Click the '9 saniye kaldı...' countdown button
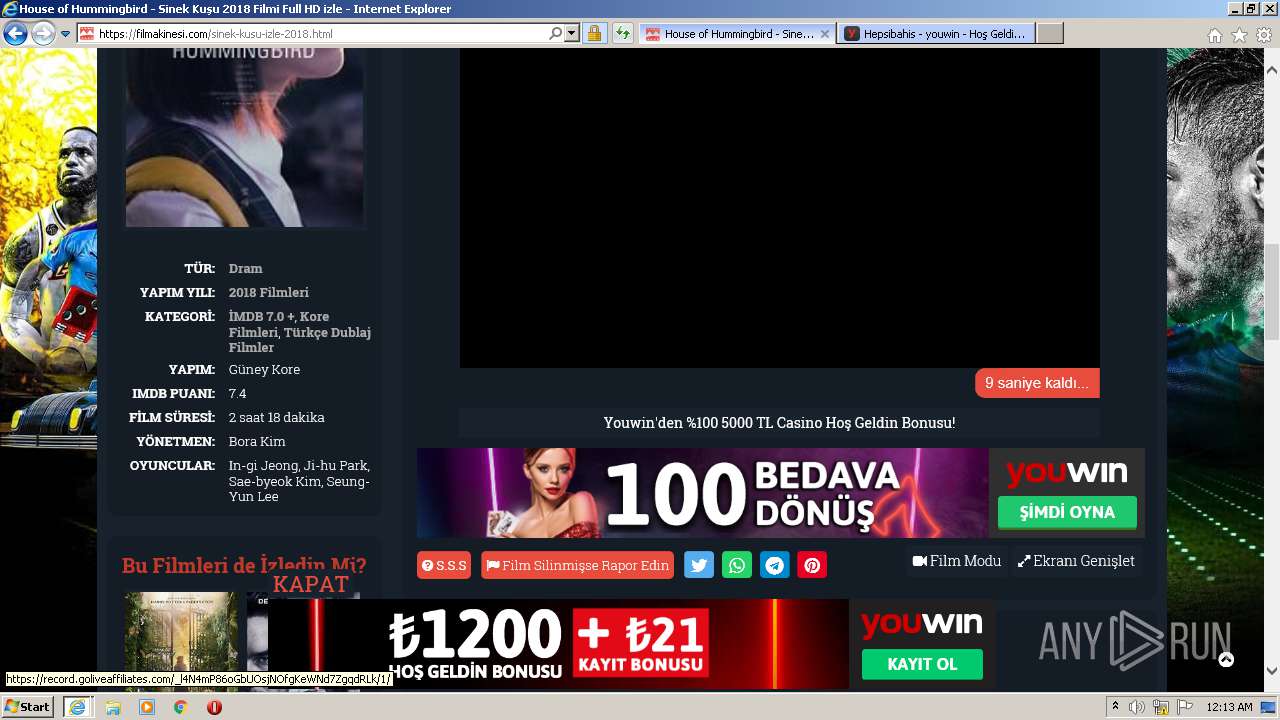Viewport: 1280px width, 720px height. [x=1037, y=383]
